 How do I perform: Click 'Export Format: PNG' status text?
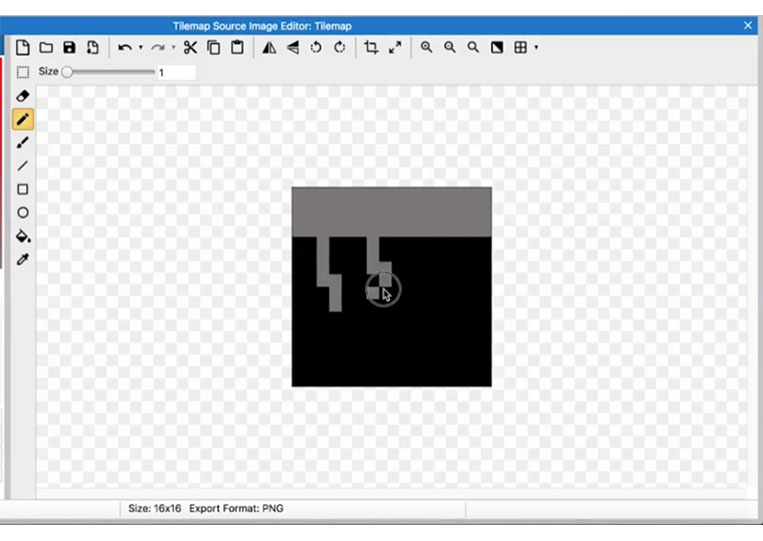click(236, 508)
